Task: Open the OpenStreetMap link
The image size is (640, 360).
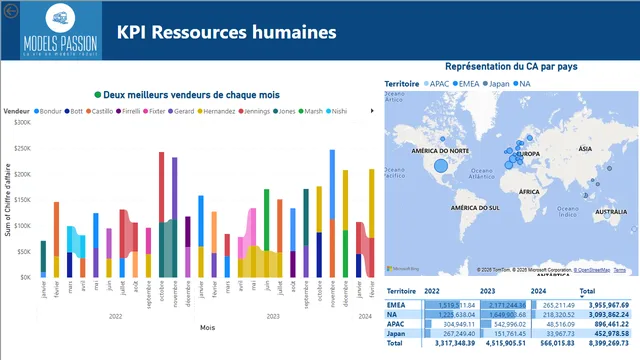Action: tap(592, 270)
